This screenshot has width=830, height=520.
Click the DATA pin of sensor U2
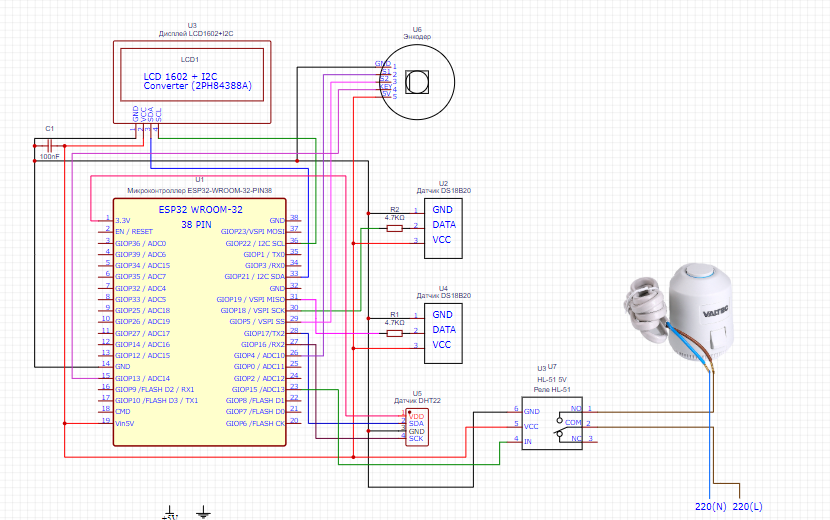(x=444, y=225)
